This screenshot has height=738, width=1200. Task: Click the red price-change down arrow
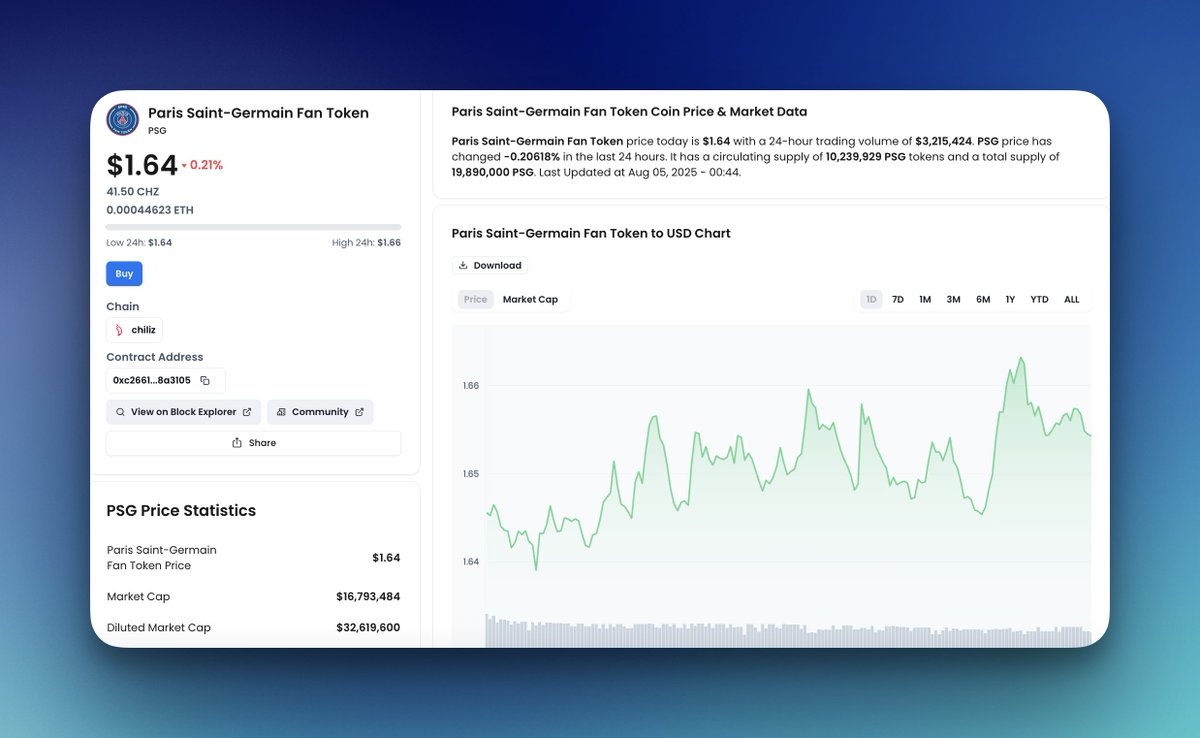click(184, 166)
